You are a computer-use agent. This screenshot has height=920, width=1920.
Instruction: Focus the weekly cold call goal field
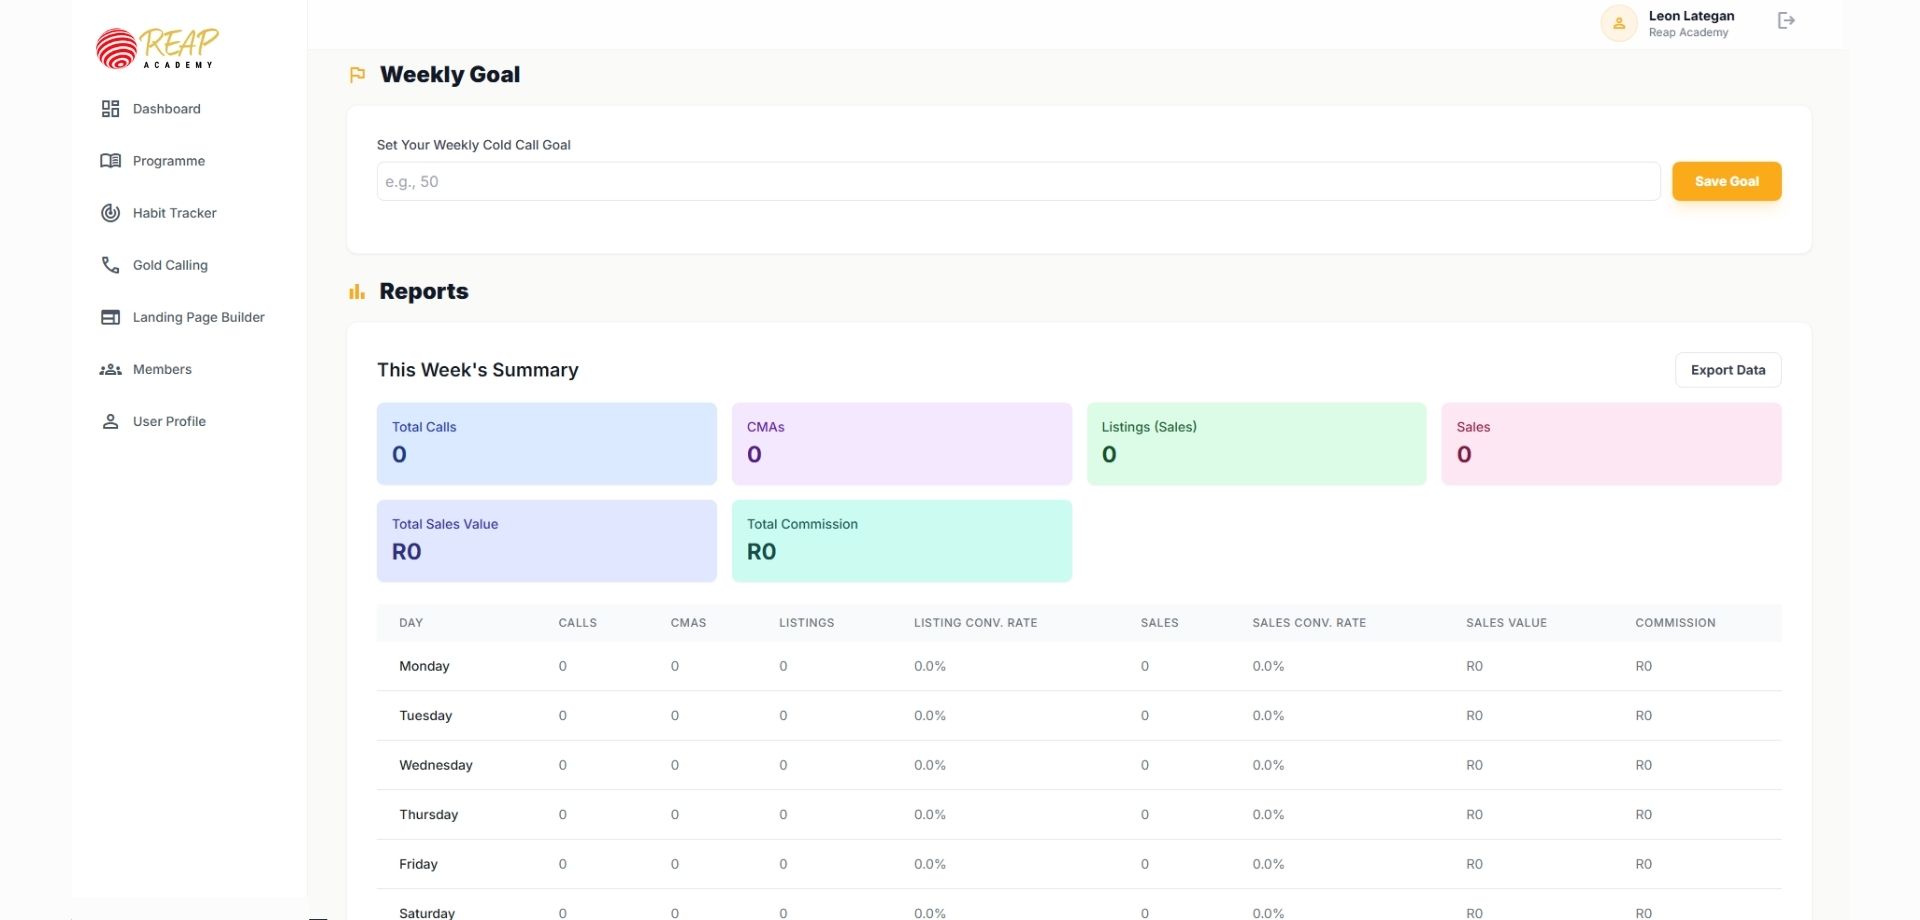click(x=1017, y=182)
